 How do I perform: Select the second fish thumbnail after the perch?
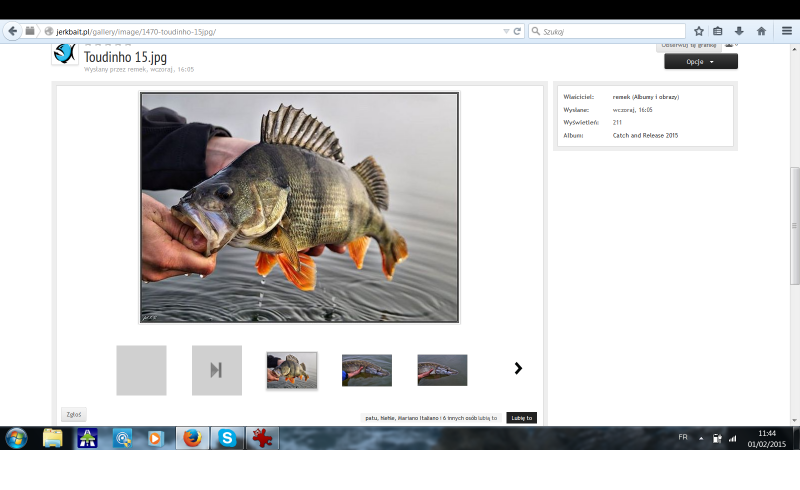click(442, 370)
